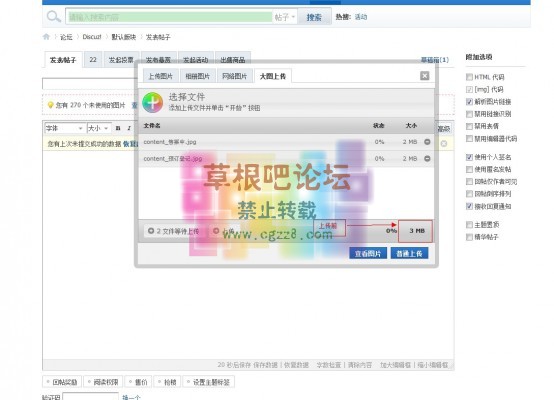Viewport: 554px width, 400px height.
Task: Click the 高级 advanced editor button
Action: [x=444, y=129]
